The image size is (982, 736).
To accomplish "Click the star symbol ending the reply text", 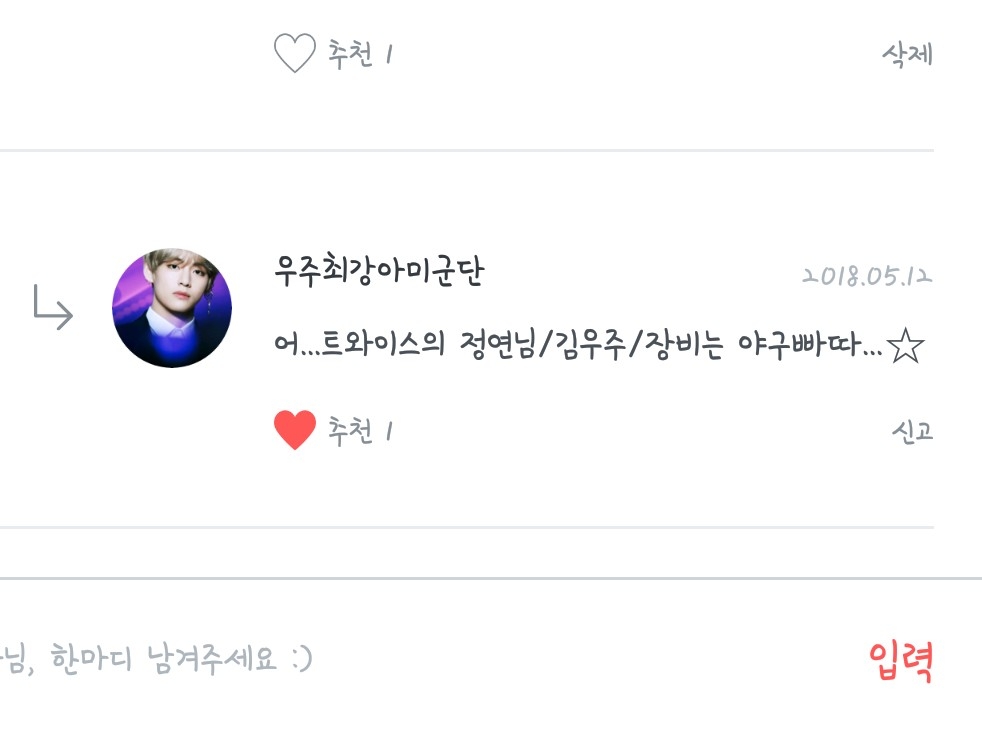I will point(906,346).
